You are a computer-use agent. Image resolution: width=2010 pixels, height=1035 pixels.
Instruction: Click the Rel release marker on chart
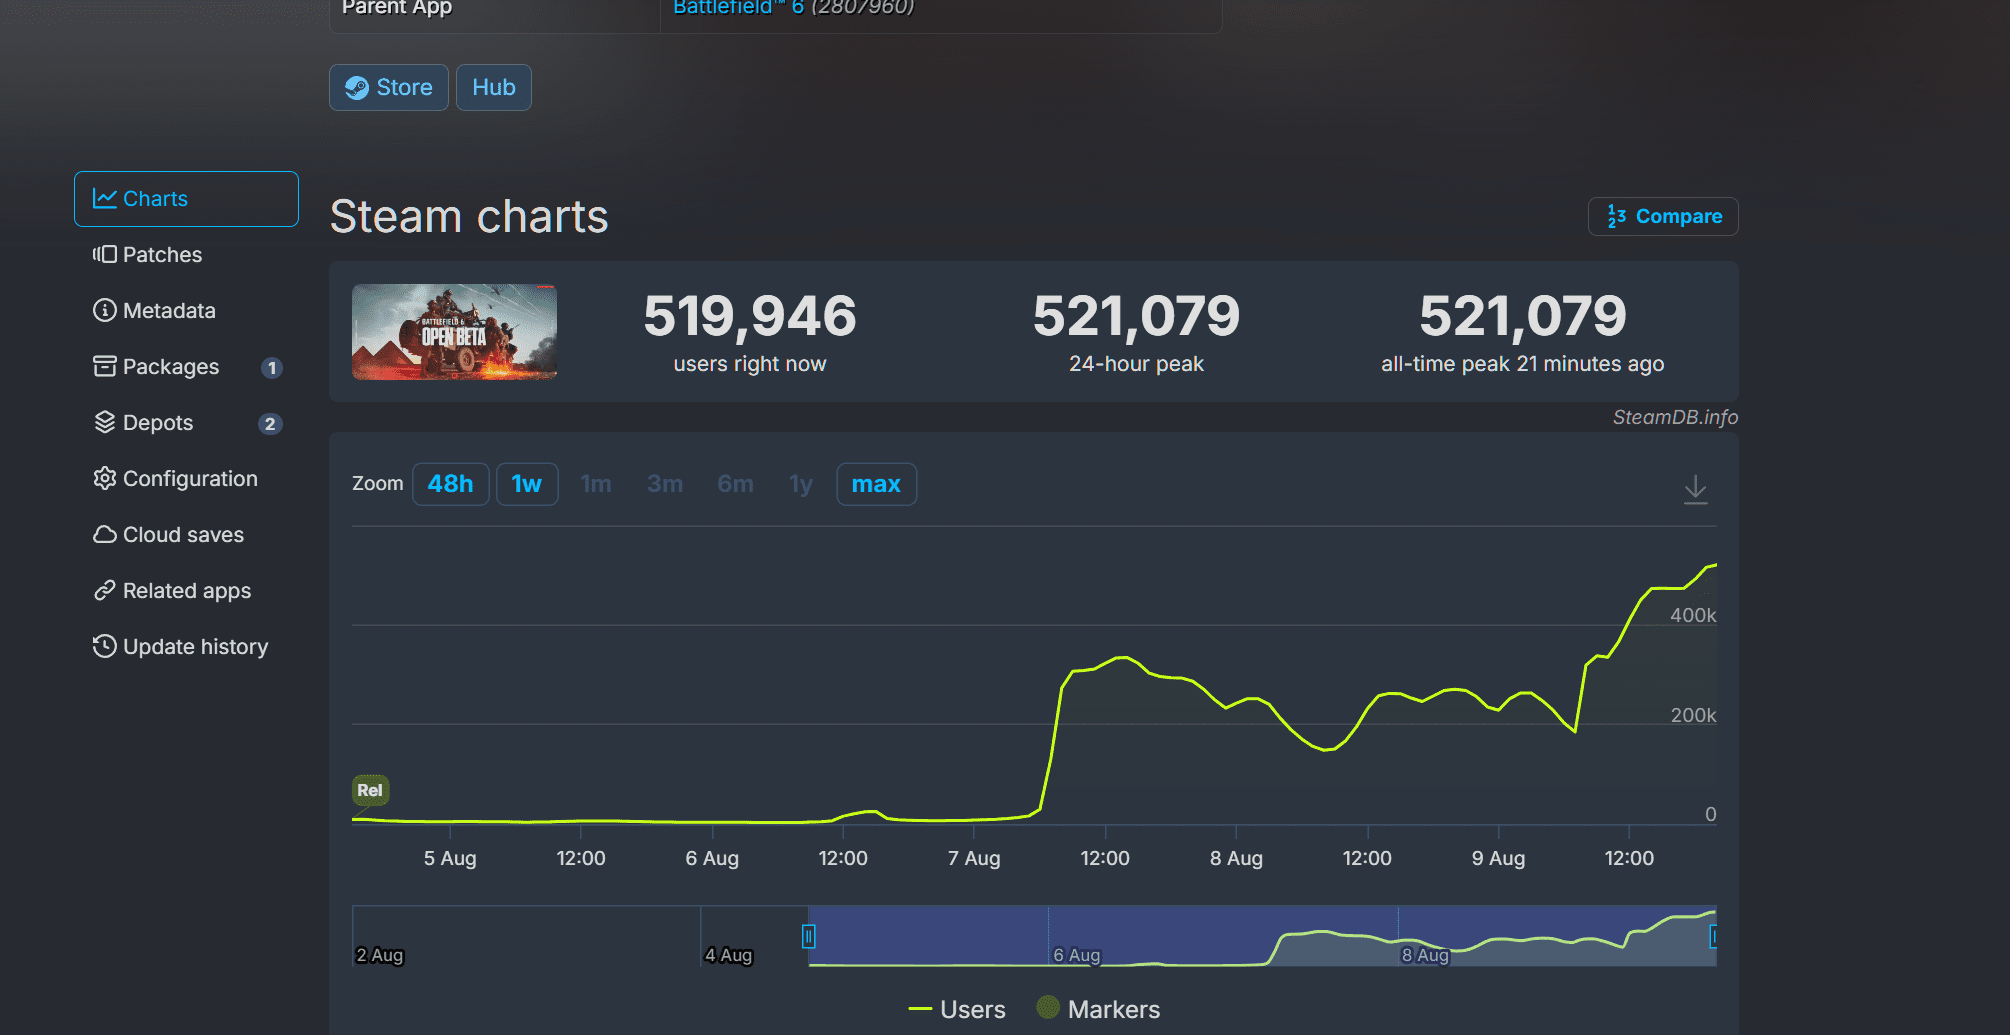point(370,790)
